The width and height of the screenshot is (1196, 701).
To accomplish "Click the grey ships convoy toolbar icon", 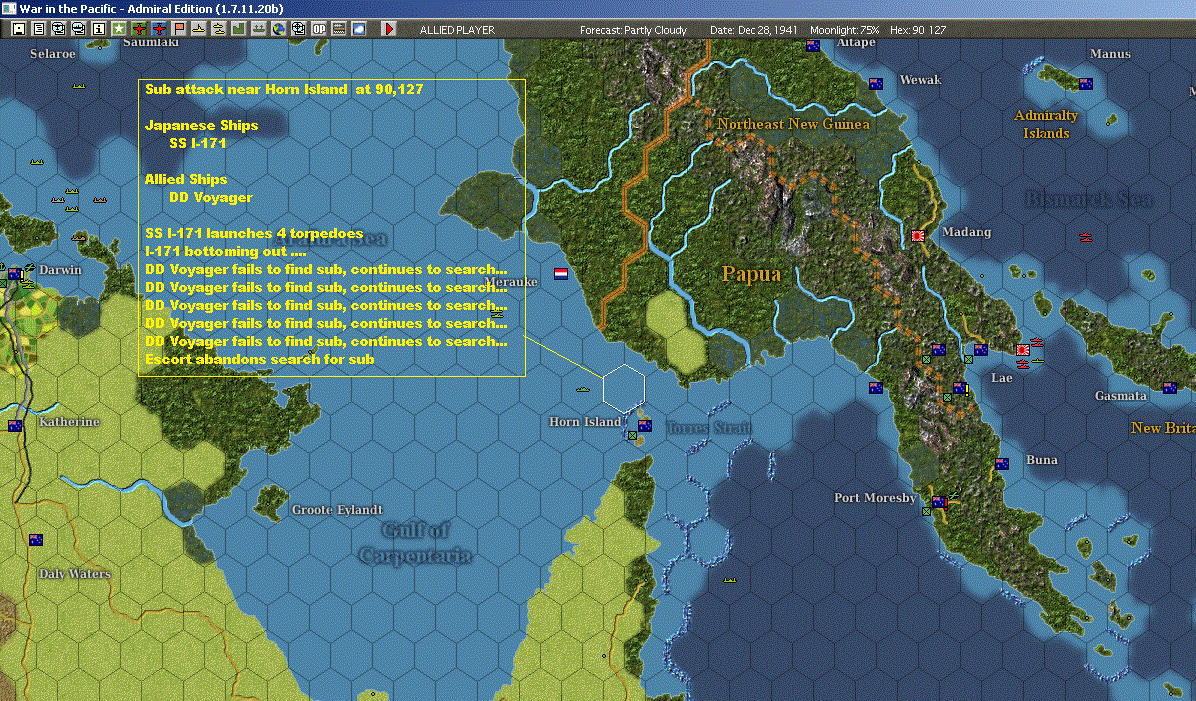I will tap(259, 29).
